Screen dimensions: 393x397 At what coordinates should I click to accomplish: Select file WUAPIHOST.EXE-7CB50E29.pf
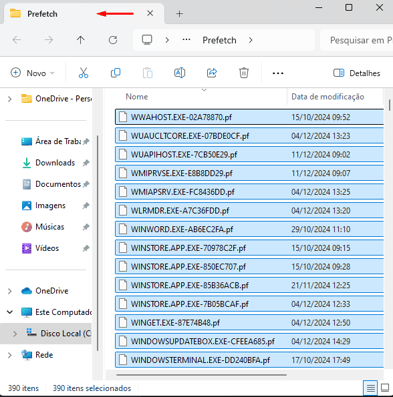249,154
